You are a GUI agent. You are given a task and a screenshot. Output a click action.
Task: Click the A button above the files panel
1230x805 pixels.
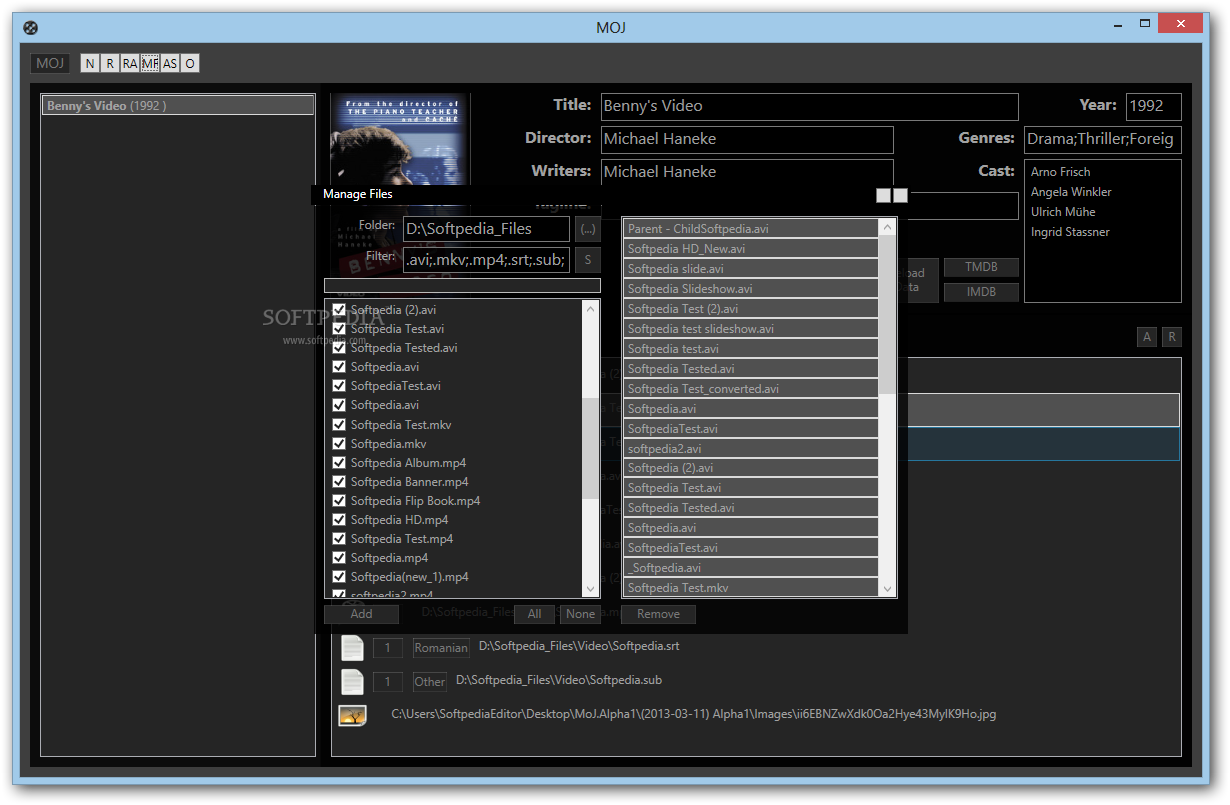[1147, 337]
